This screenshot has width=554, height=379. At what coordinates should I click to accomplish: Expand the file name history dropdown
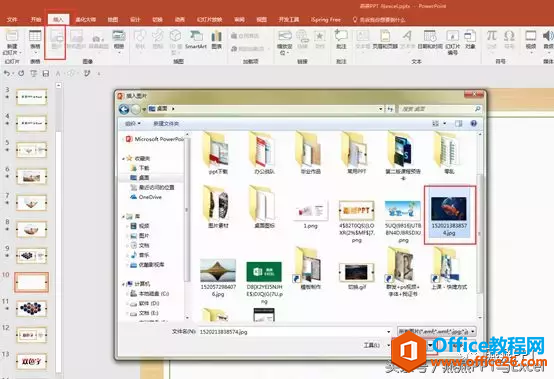pyautogui.click(x=389, y=332)
